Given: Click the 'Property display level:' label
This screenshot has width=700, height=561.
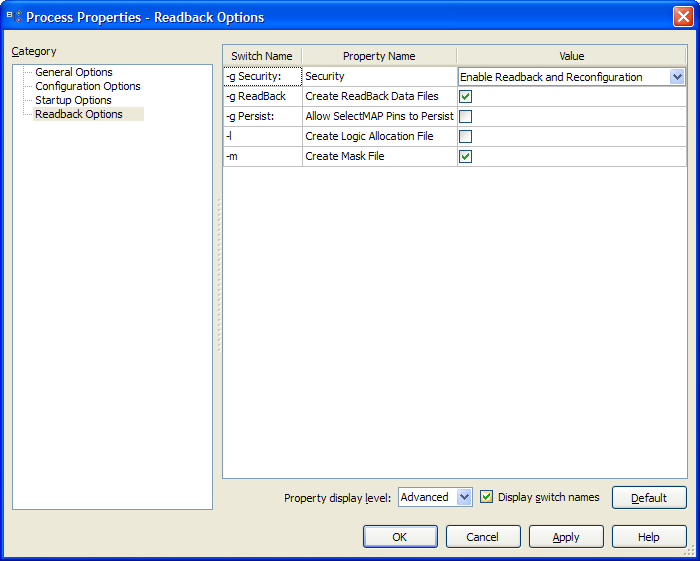Looking at the screenshot, I should pos(338,498).
